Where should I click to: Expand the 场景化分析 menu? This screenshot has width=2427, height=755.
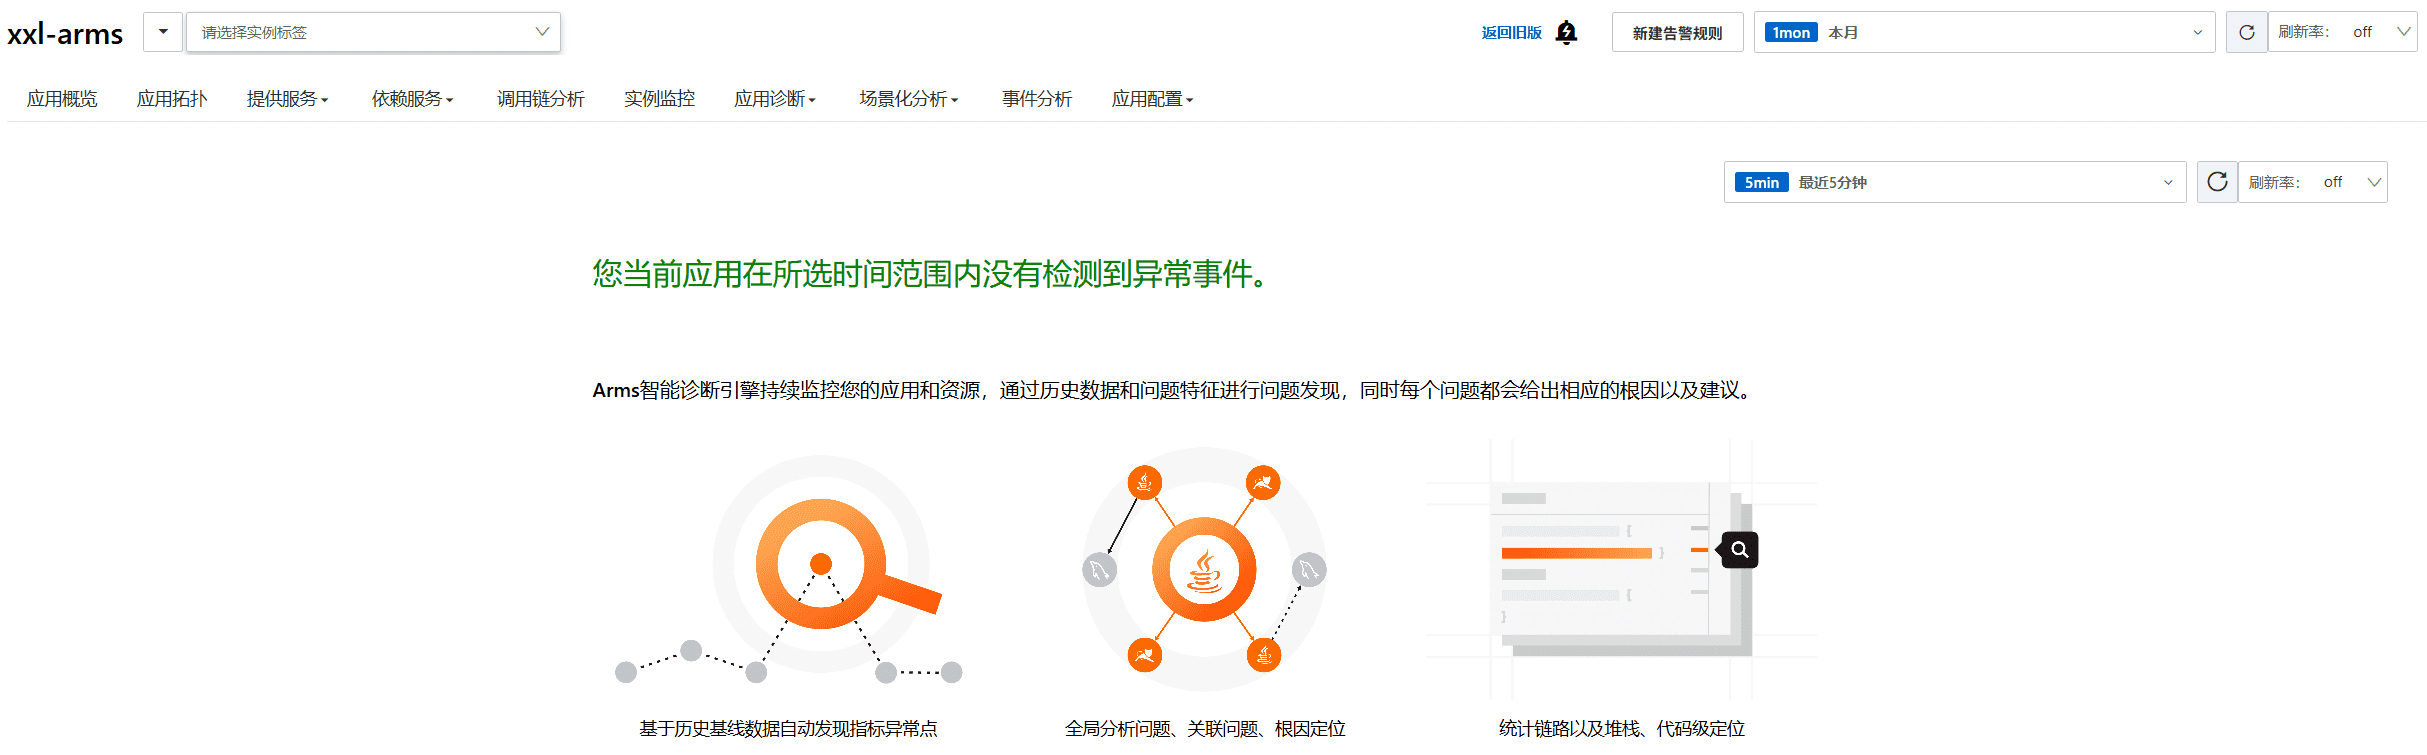(909, 99)
